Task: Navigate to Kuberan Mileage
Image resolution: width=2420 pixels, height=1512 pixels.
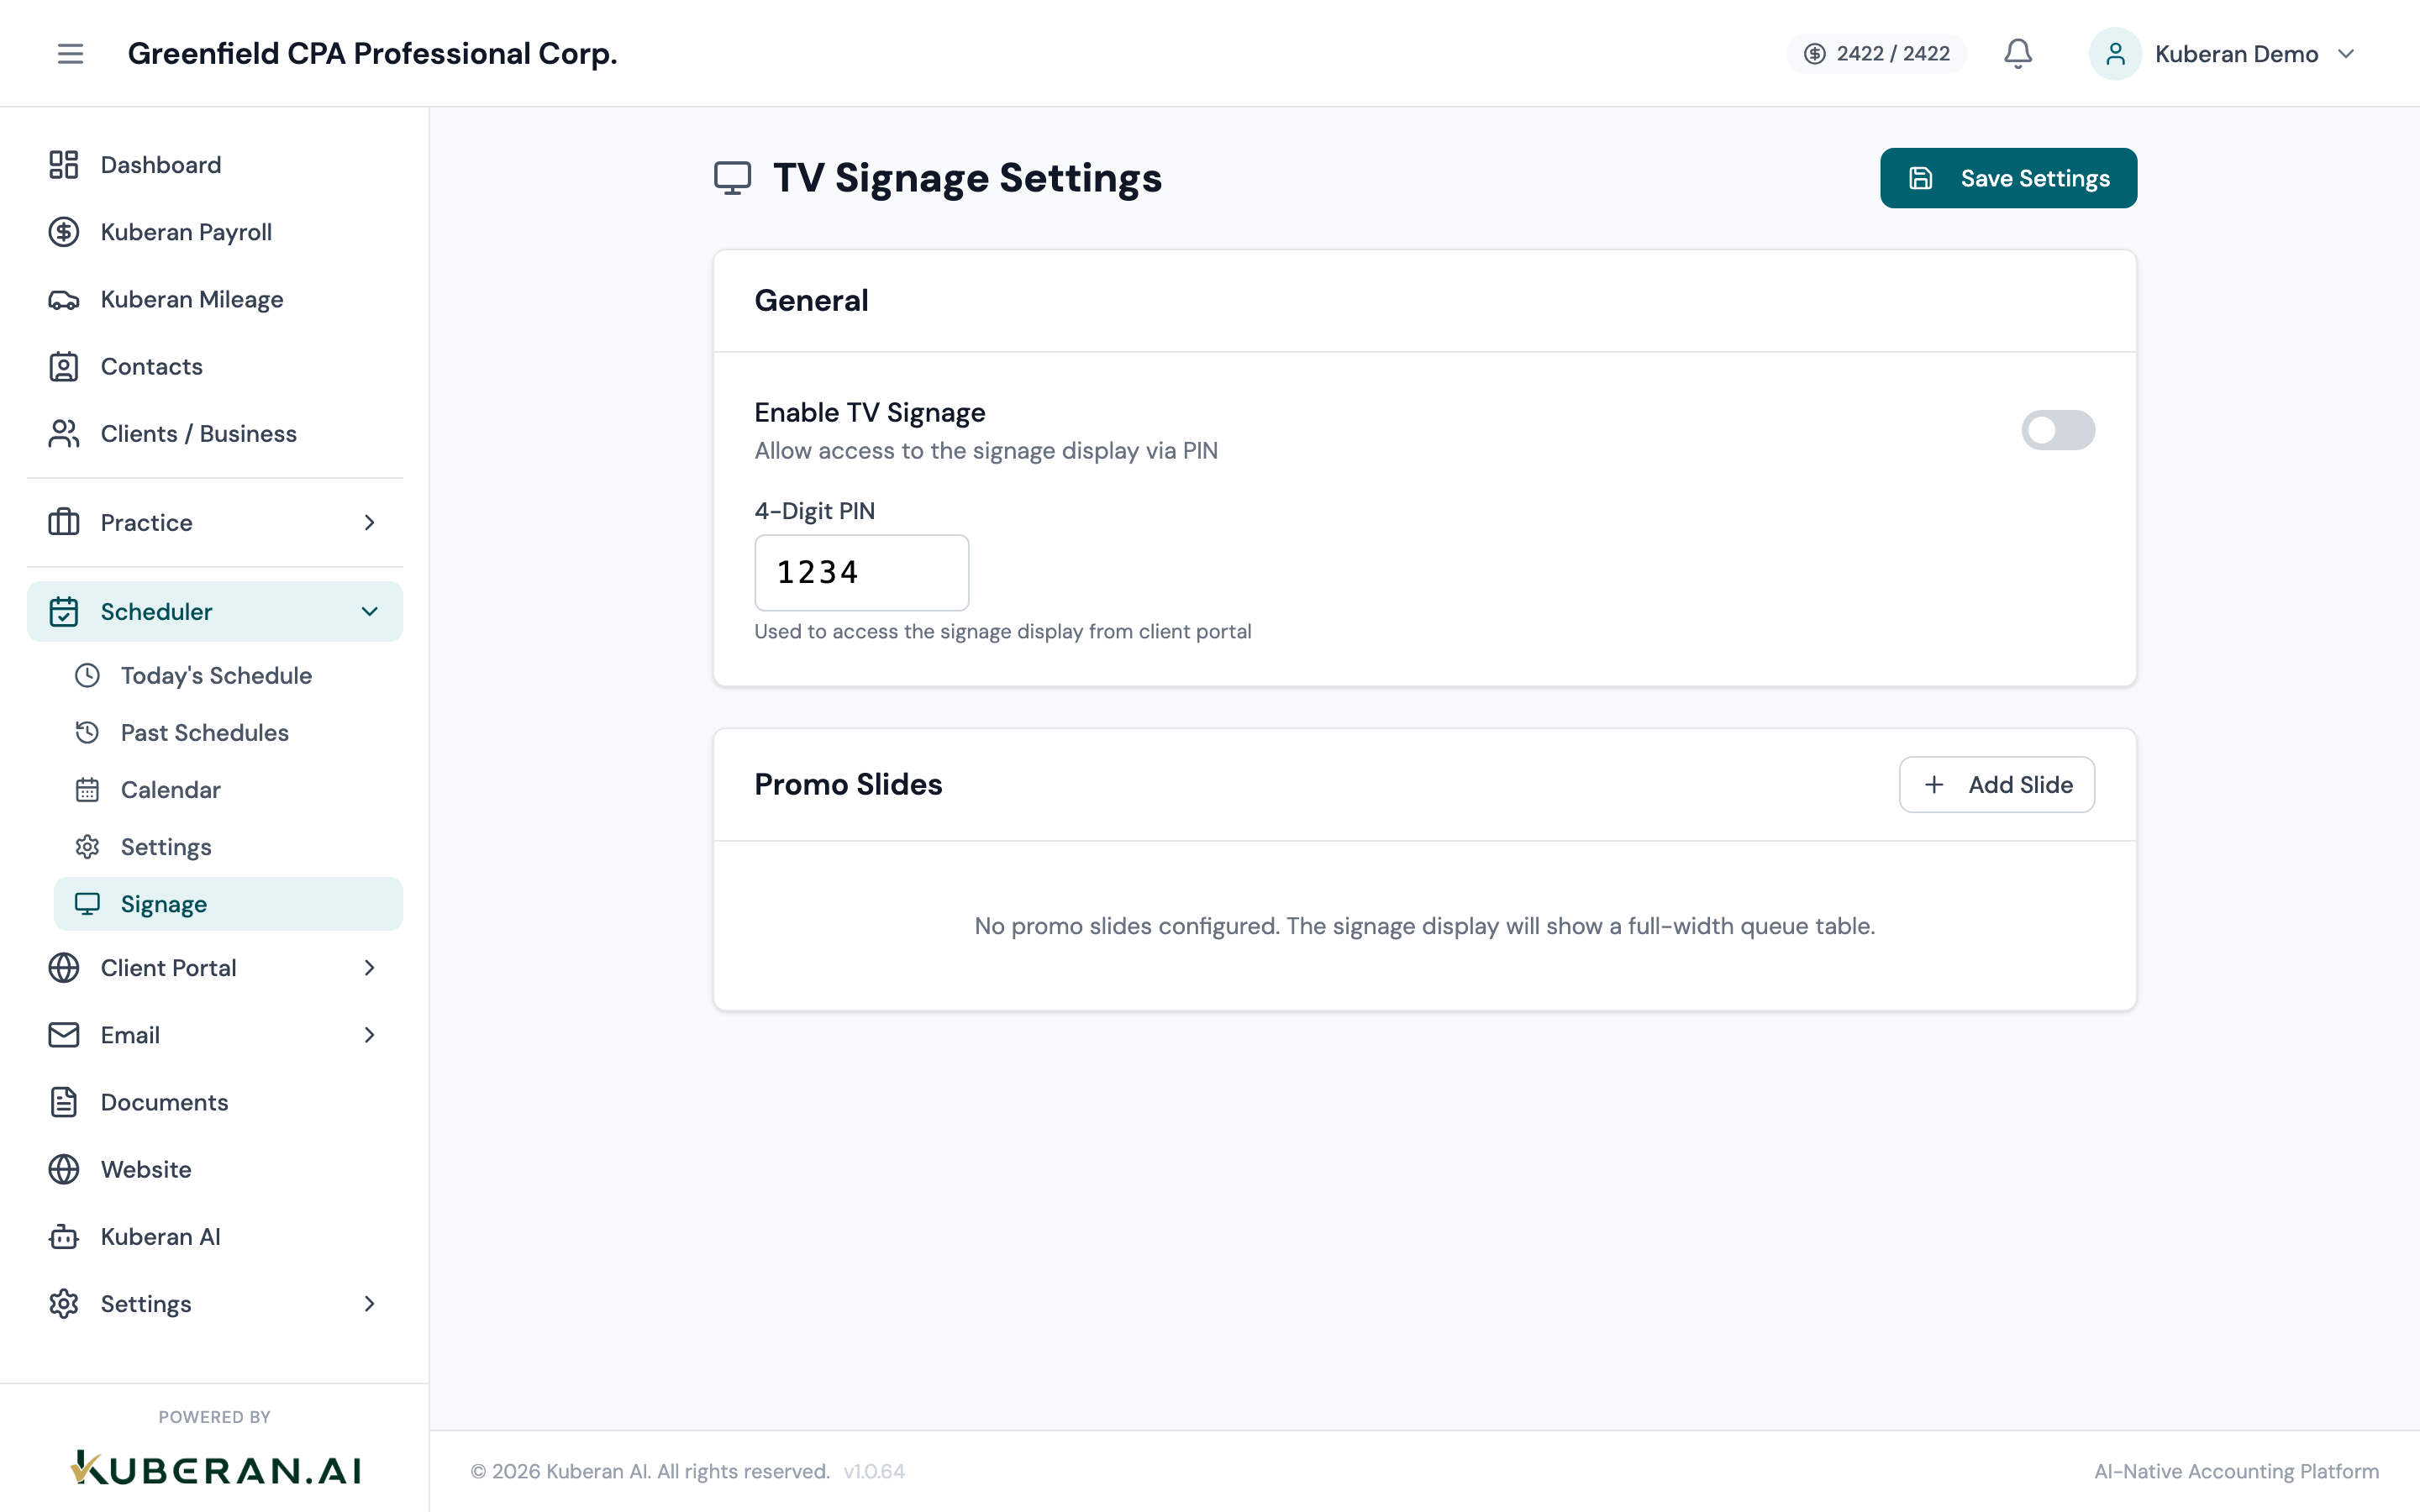Action: [x=215, y=300]
